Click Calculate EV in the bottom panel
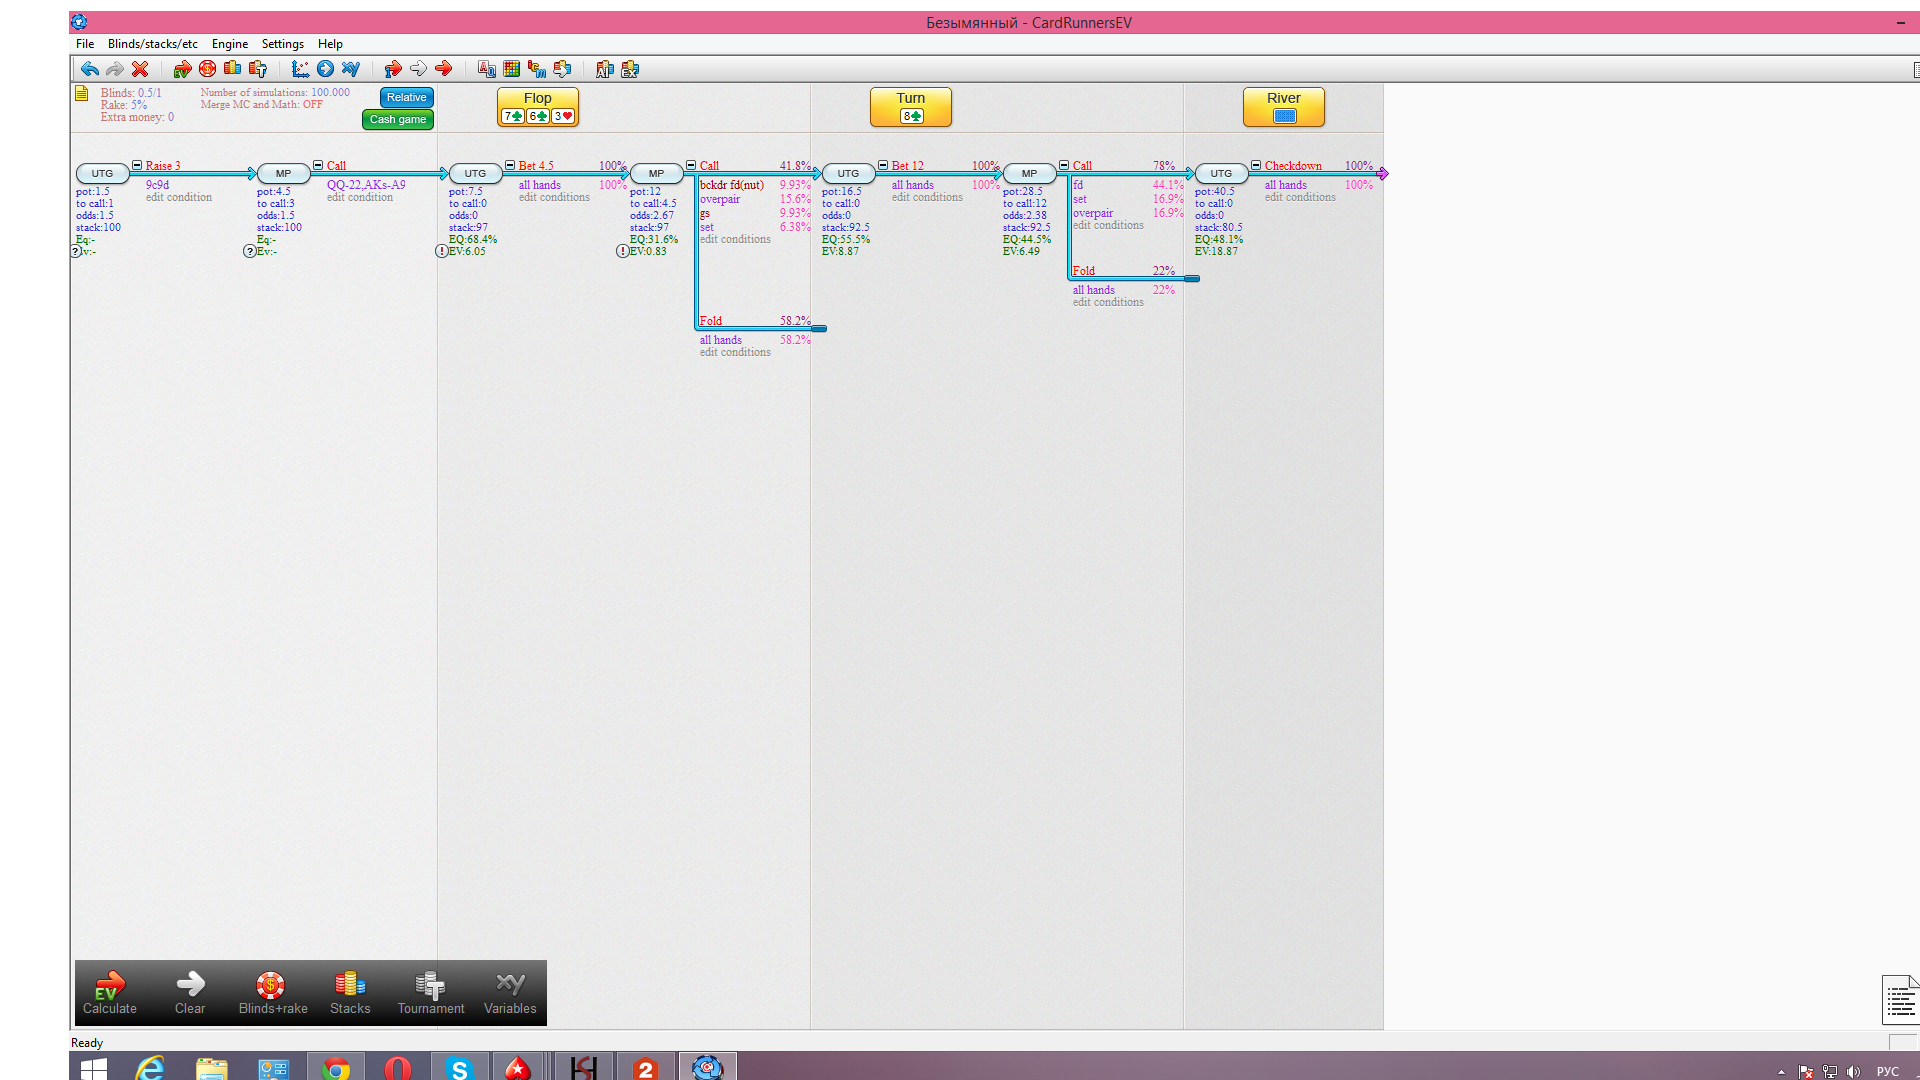The width and height of the screenshot is (1920, 1080). coord(110,993)
